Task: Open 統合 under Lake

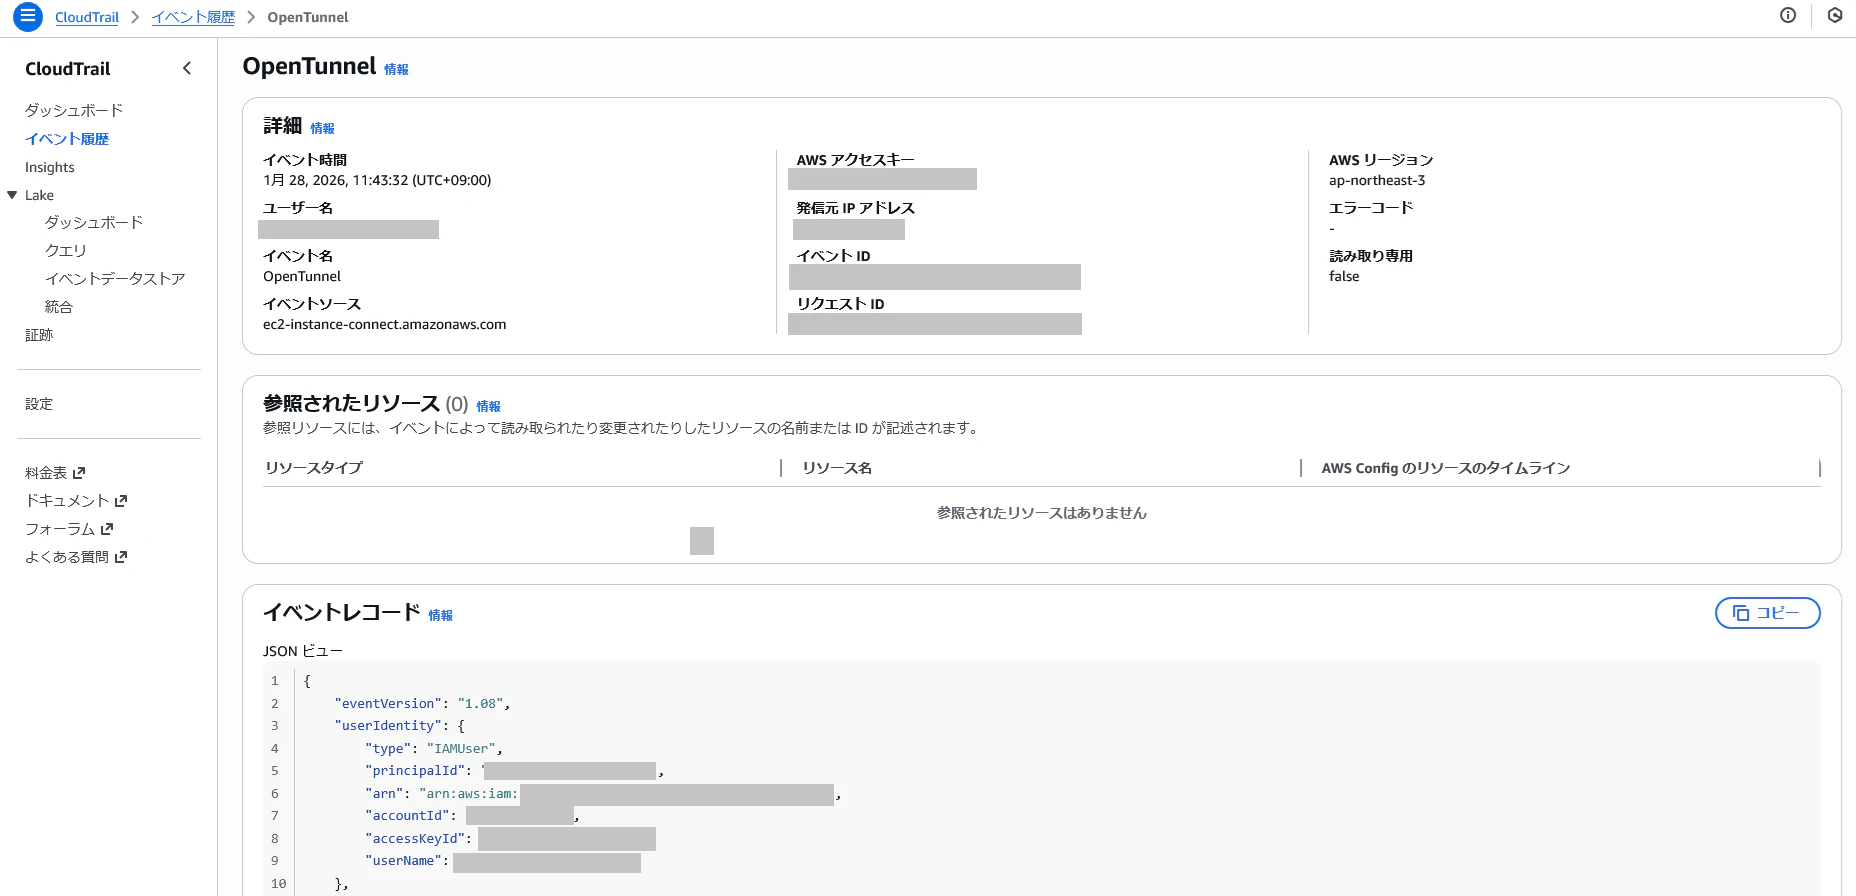Action: [x=59, y=306]
